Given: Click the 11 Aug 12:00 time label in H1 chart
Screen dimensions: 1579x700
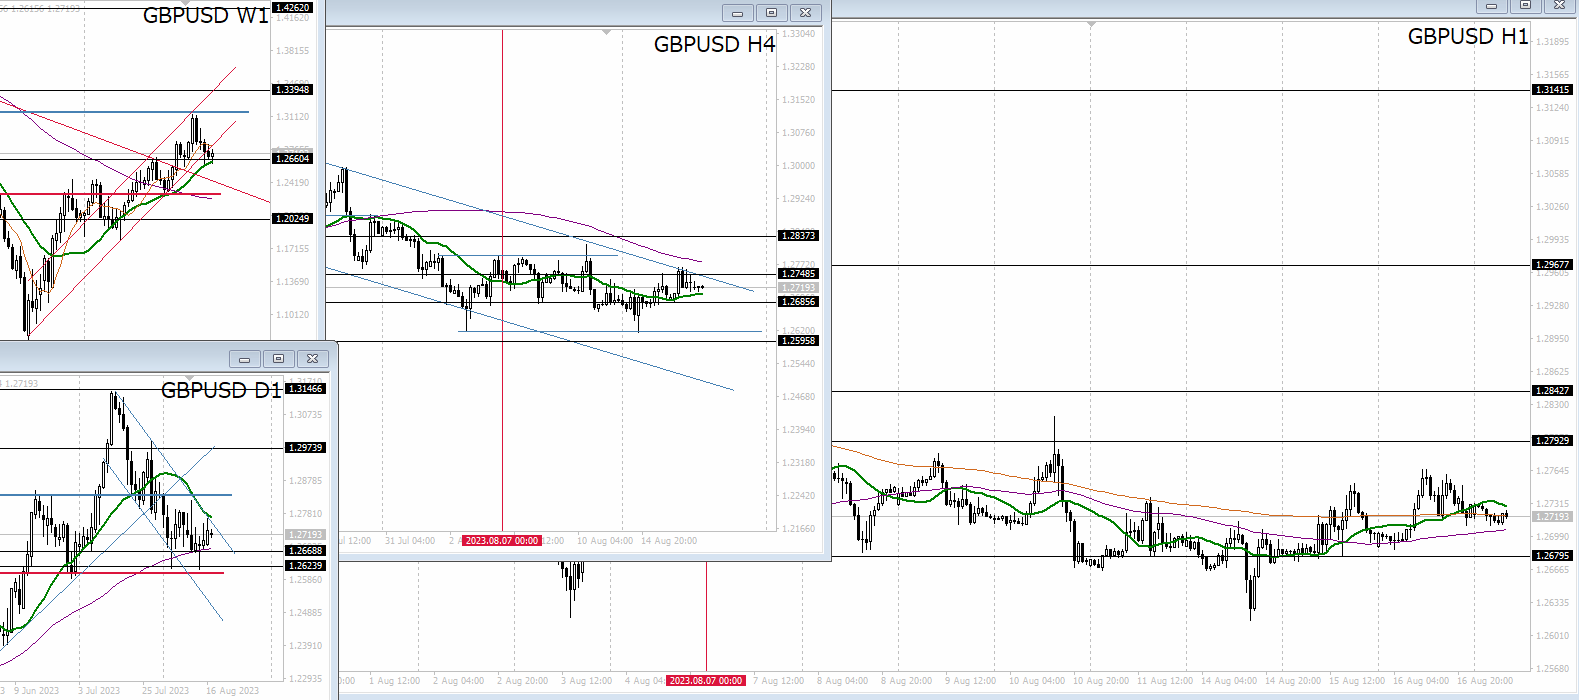Looking at the screenshot, I should (x=1165, y=681).
